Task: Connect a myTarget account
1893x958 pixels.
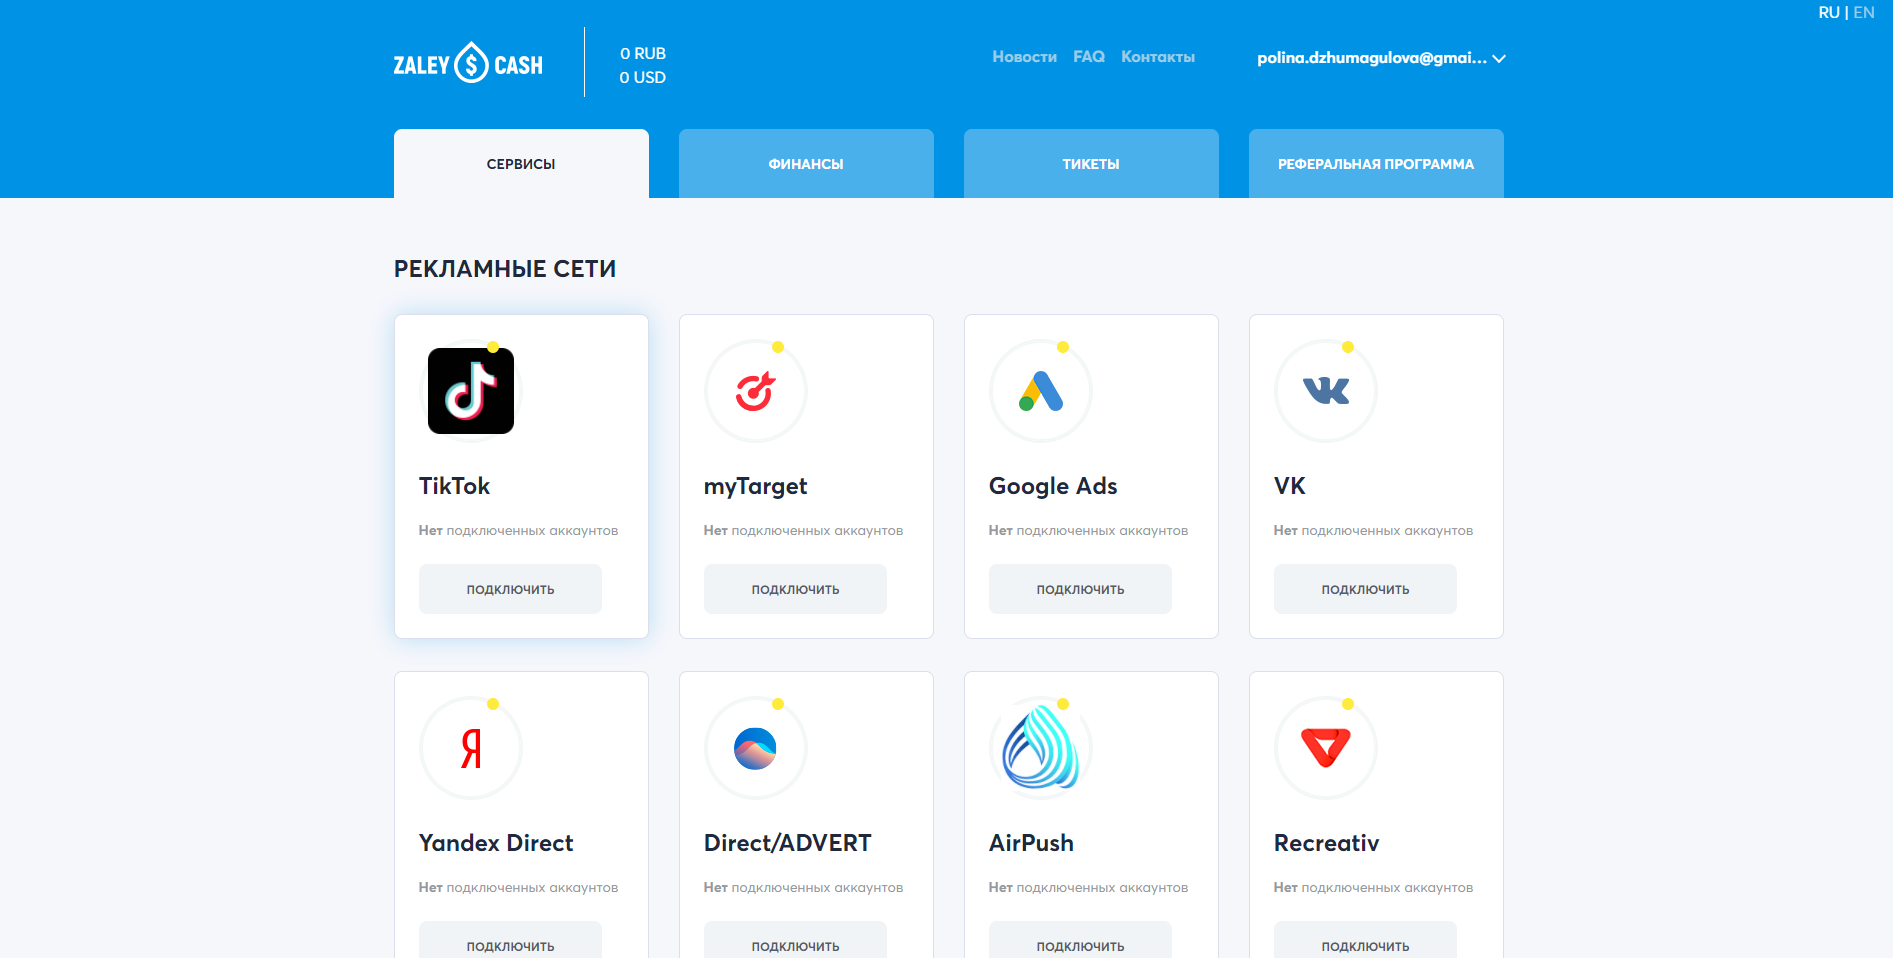Action: coord(795,589)
